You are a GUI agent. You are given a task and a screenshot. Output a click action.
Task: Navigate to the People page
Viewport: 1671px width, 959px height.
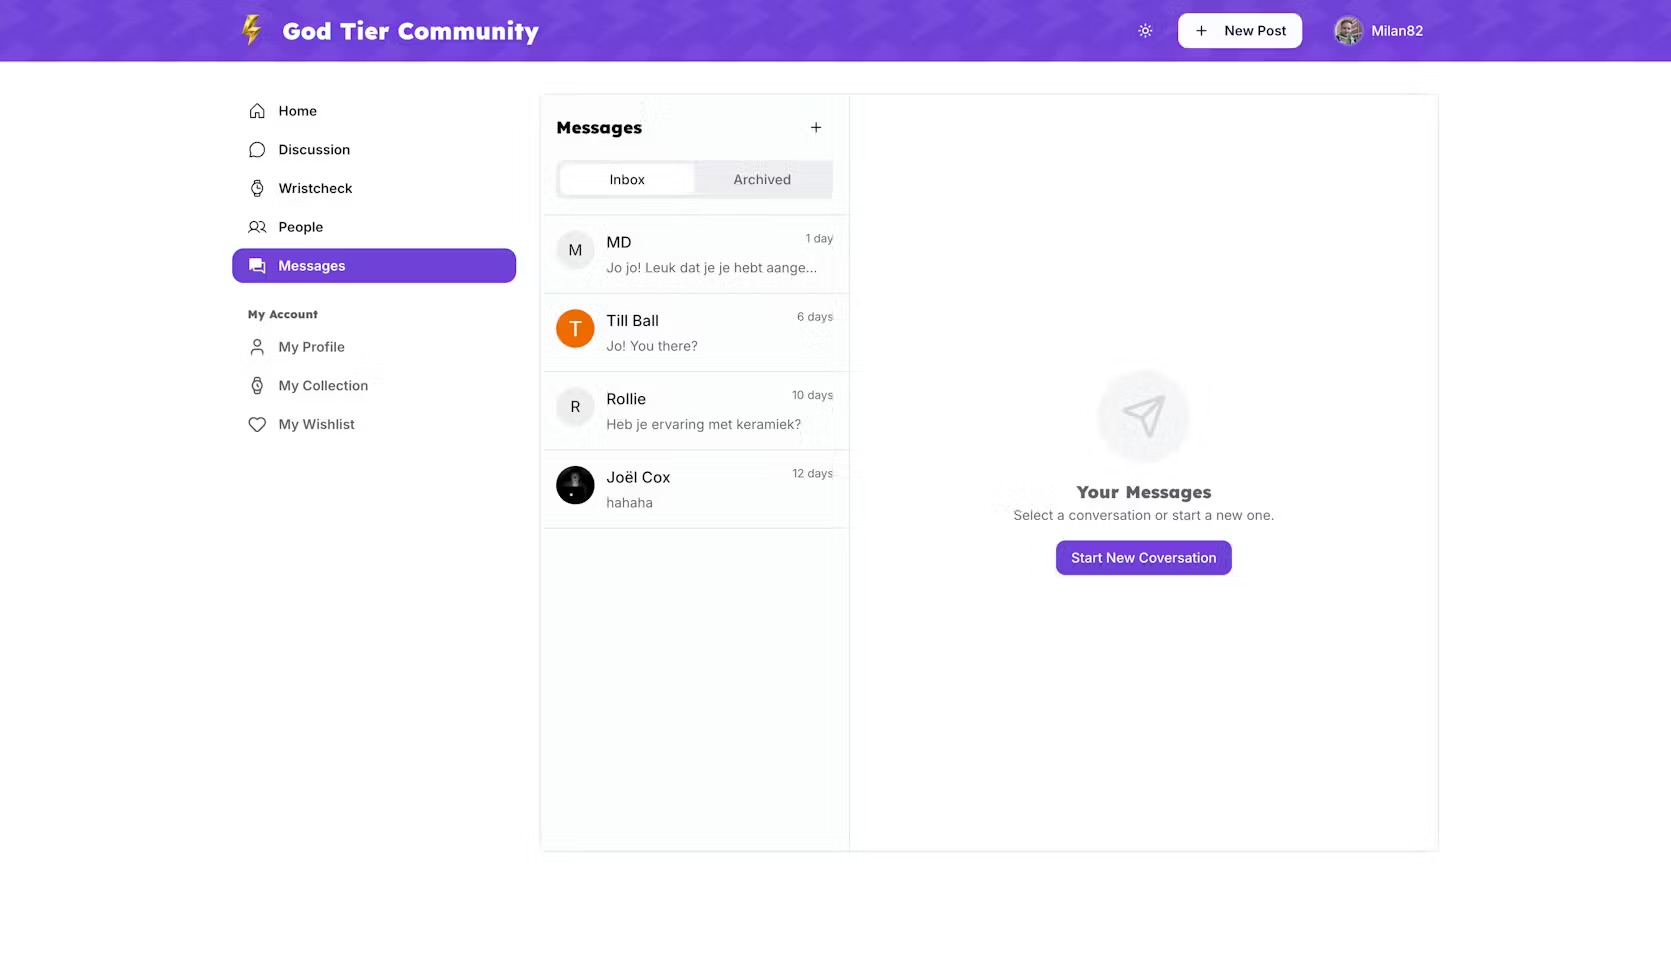(300, 227)
